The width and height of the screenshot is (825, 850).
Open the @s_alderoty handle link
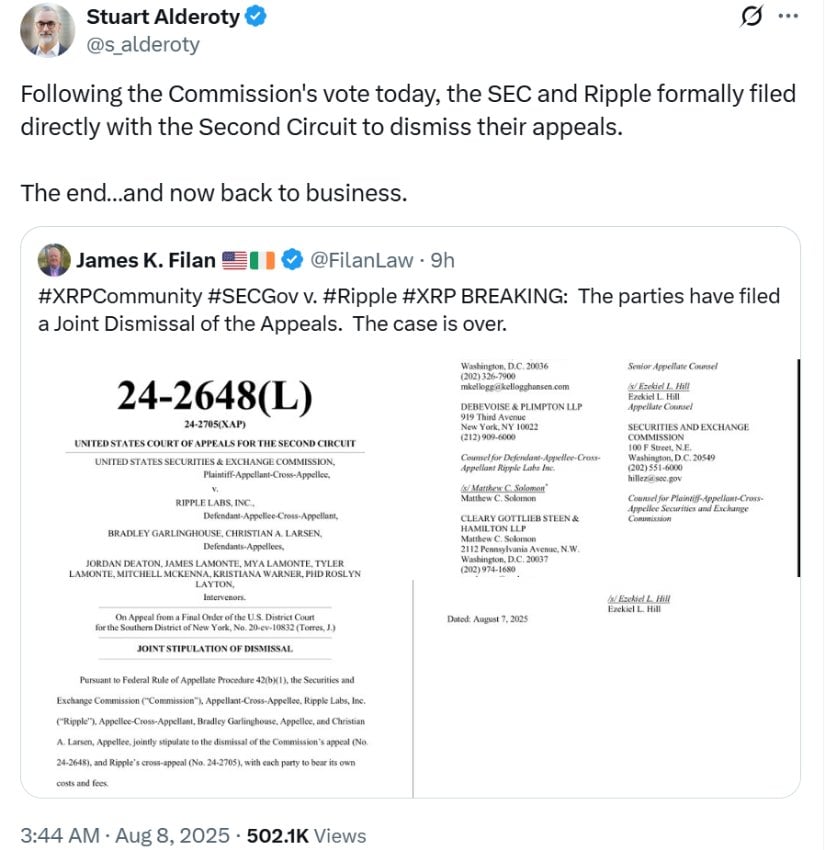[x=143, y=44]
